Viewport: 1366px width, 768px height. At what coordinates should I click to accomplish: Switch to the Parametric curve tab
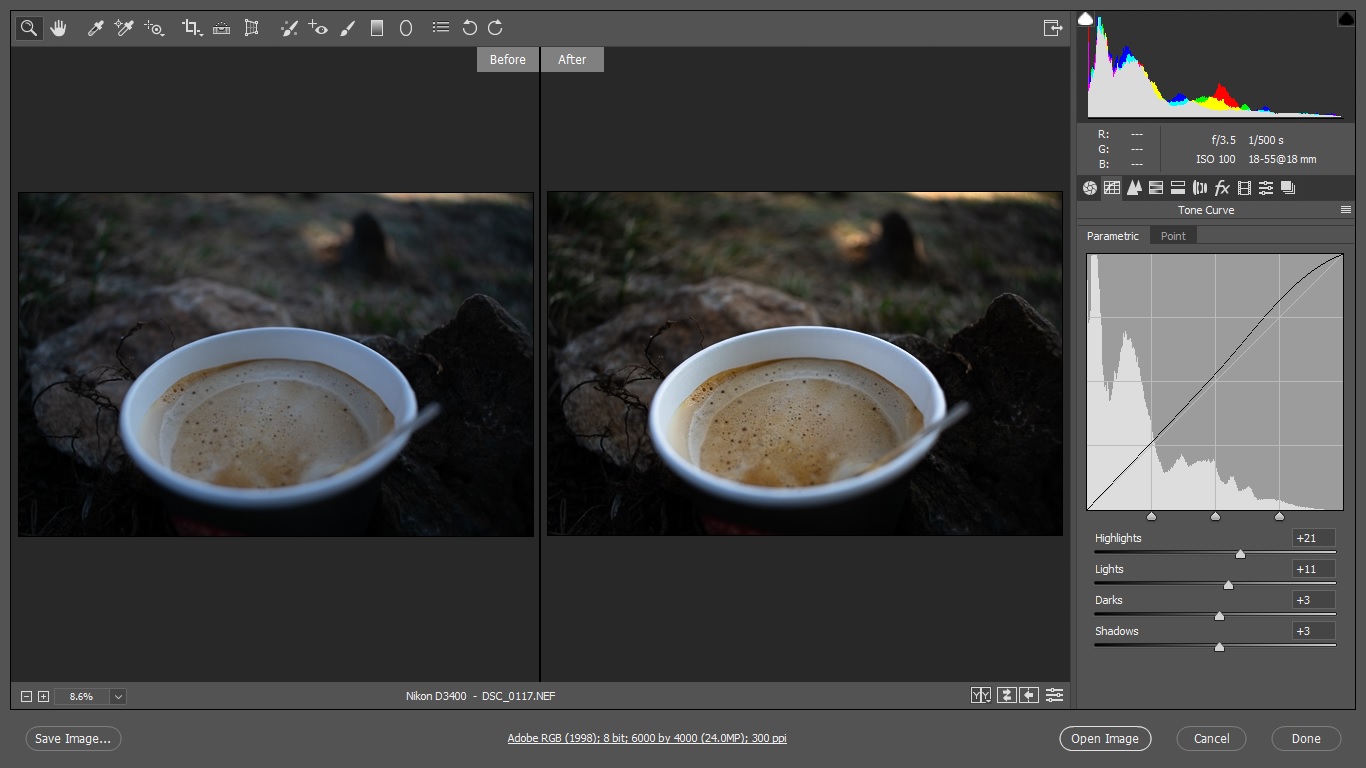pyautogui.click(x=1113, y=236)
